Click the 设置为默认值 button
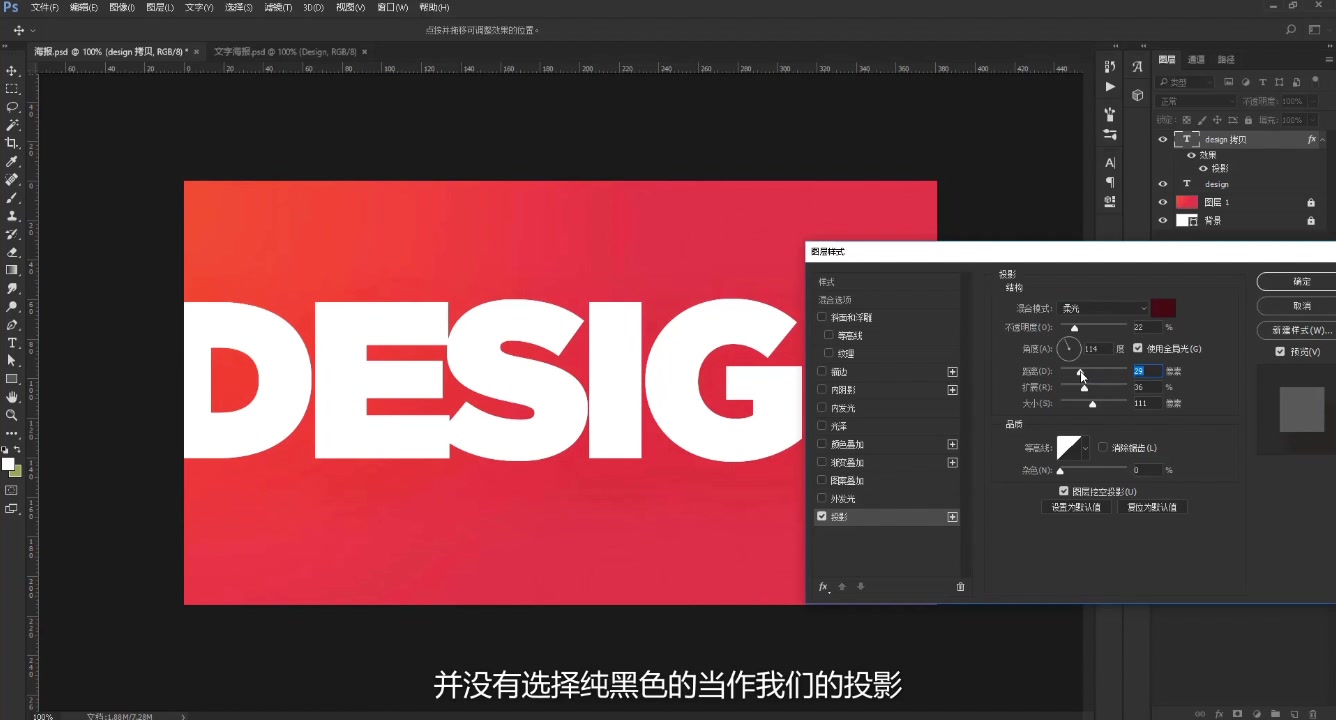 (1076, 507)
